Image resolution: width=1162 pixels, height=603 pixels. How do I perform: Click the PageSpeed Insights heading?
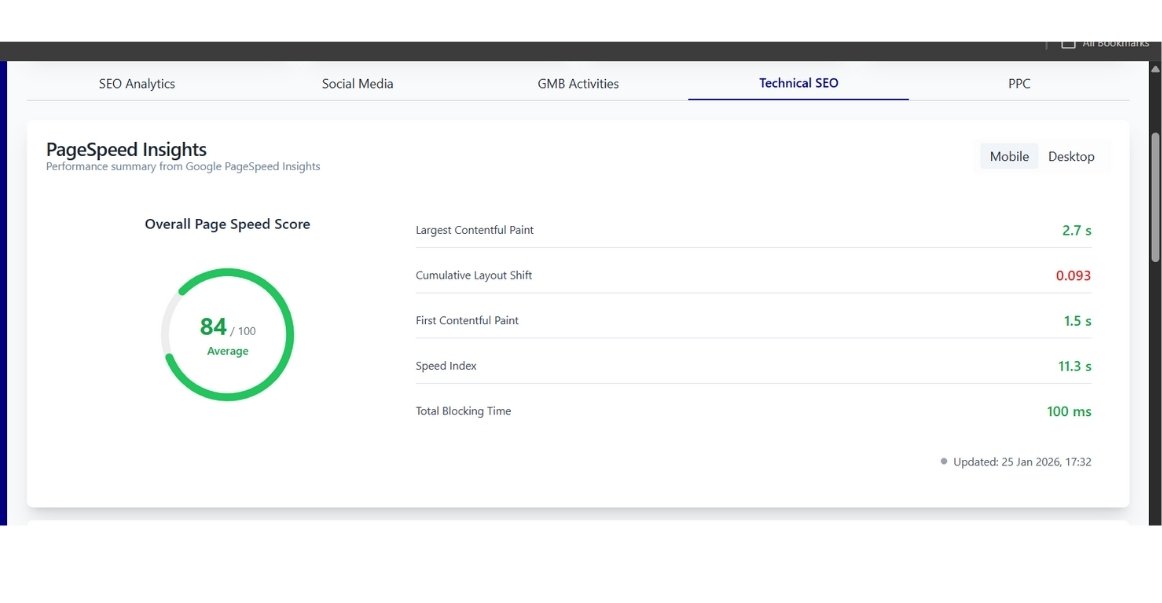[x=126, y=150]
